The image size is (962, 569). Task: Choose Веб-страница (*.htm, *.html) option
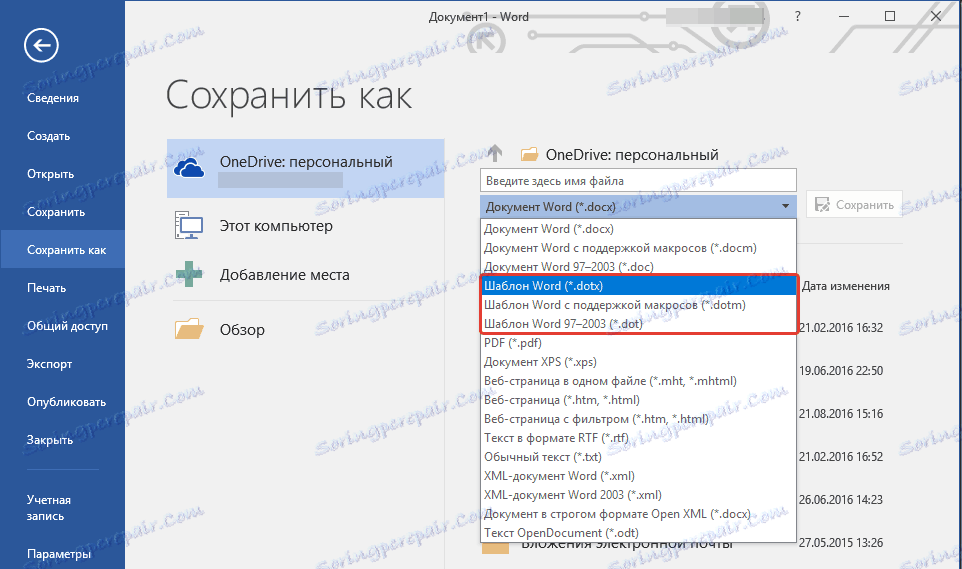point(638,400)
